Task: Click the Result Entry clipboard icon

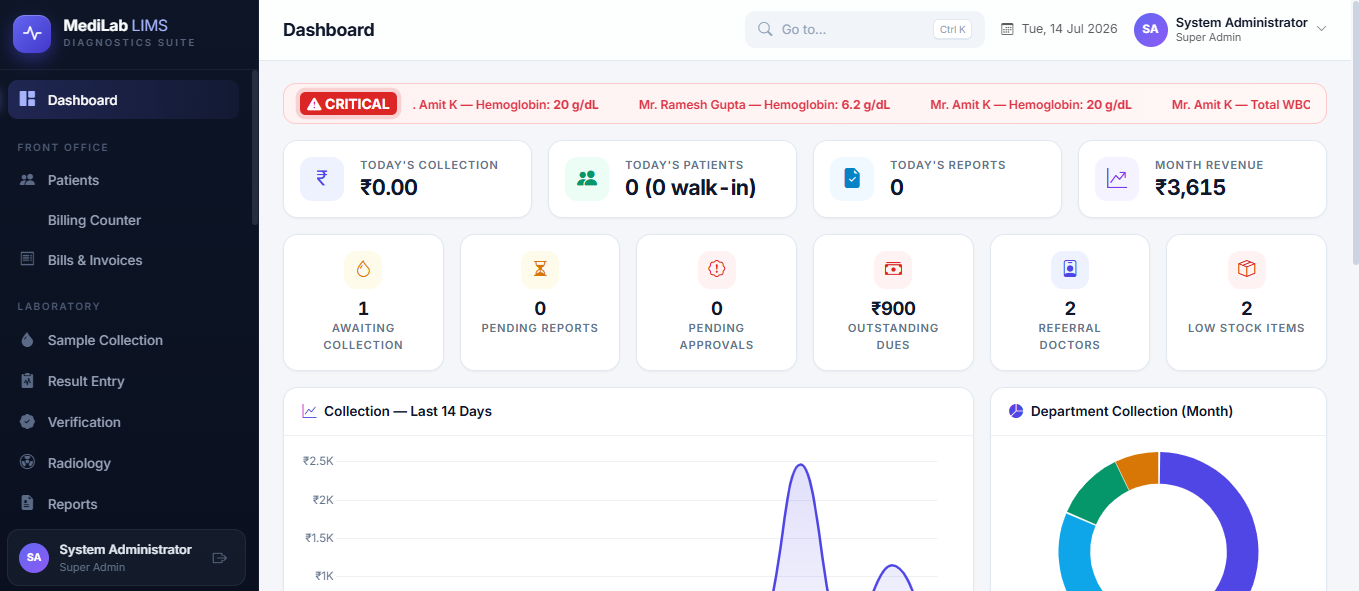Action: click(x=28, y=381)
